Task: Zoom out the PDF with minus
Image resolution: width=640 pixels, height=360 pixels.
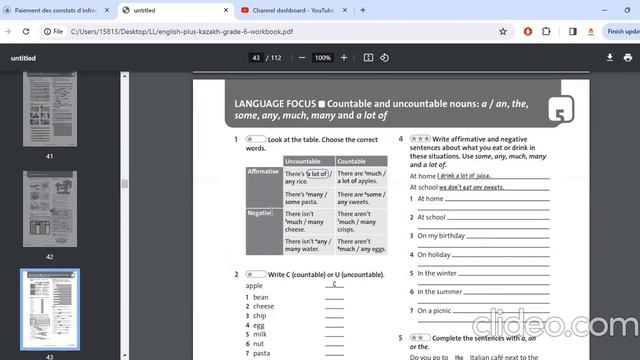Action: pos(302,58)
